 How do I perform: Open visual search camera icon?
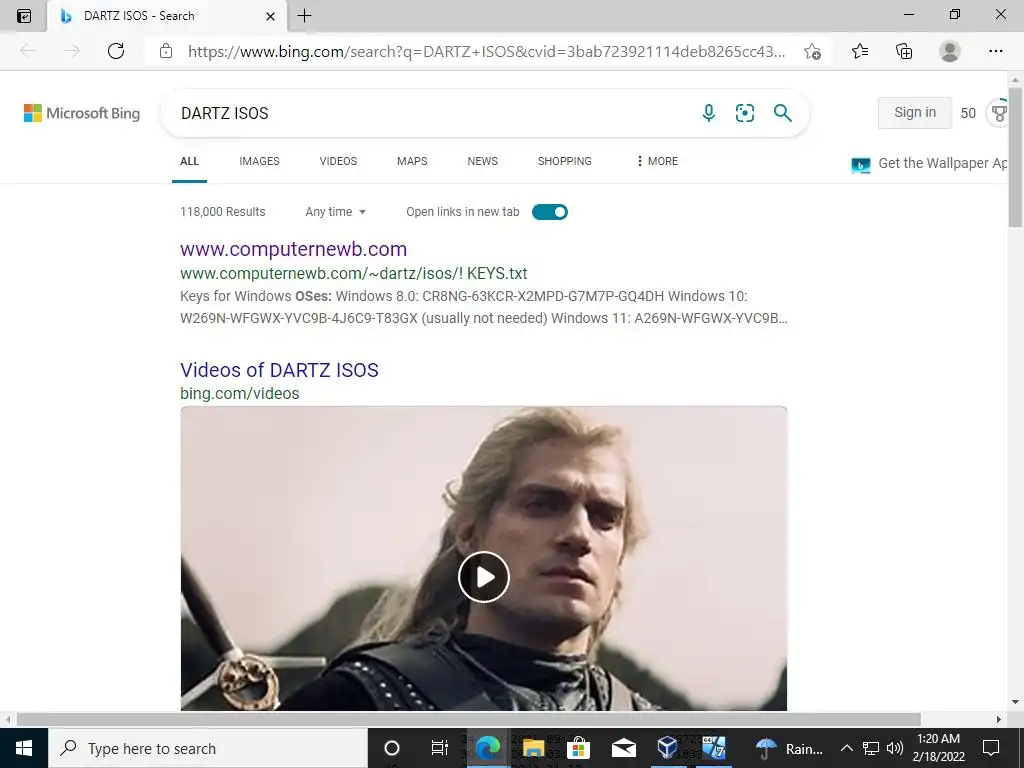(744, 113)
